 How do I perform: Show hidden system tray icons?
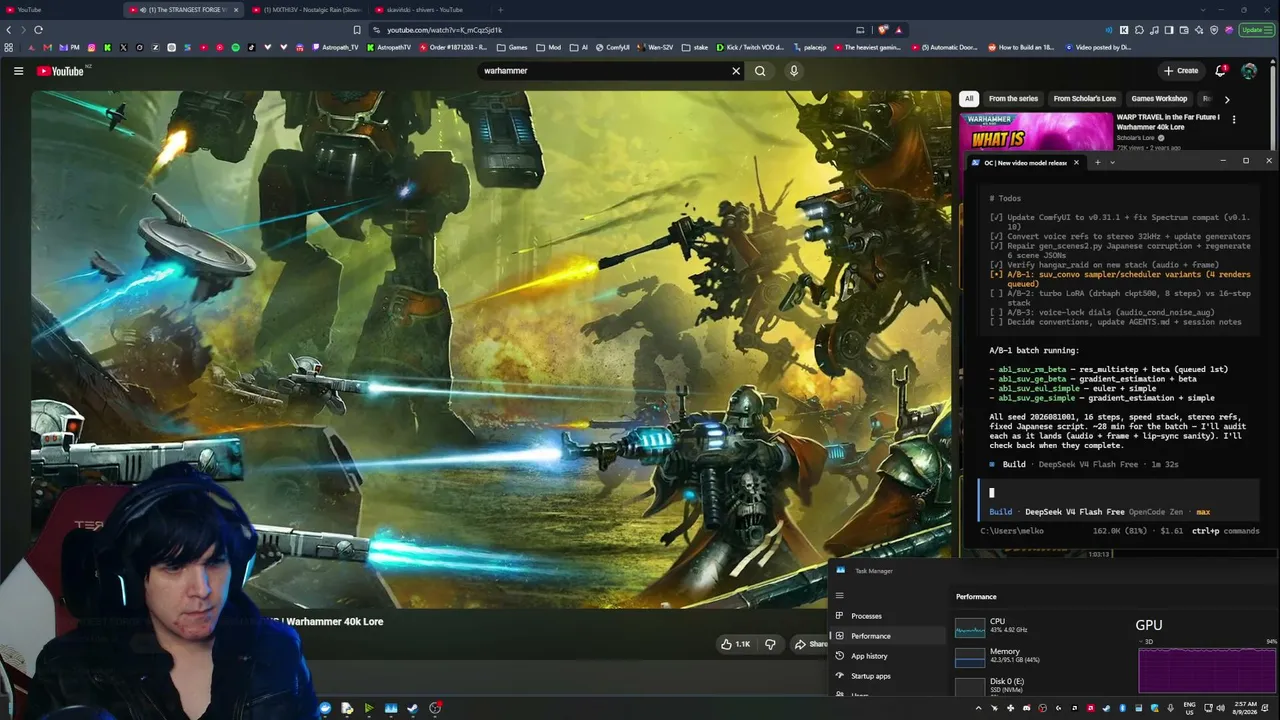point(979,708)
